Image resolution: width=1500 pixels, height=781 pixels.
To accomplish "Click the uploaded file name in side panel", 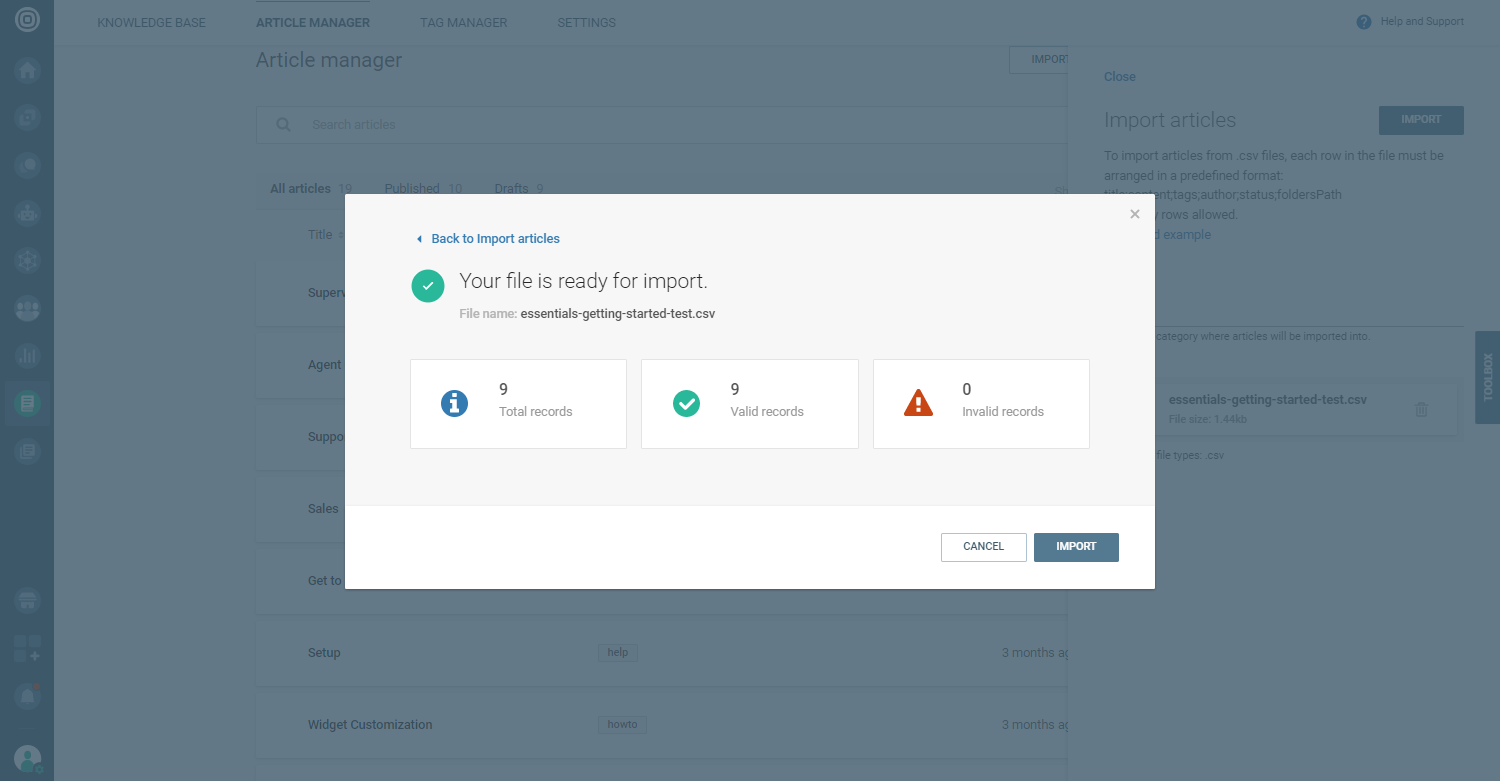I will point(1268,400).
